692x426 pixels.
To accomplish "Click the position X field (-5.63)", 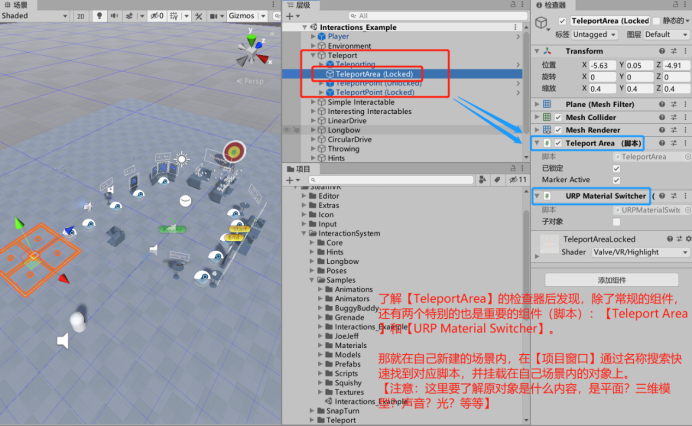I will [602, 65].
